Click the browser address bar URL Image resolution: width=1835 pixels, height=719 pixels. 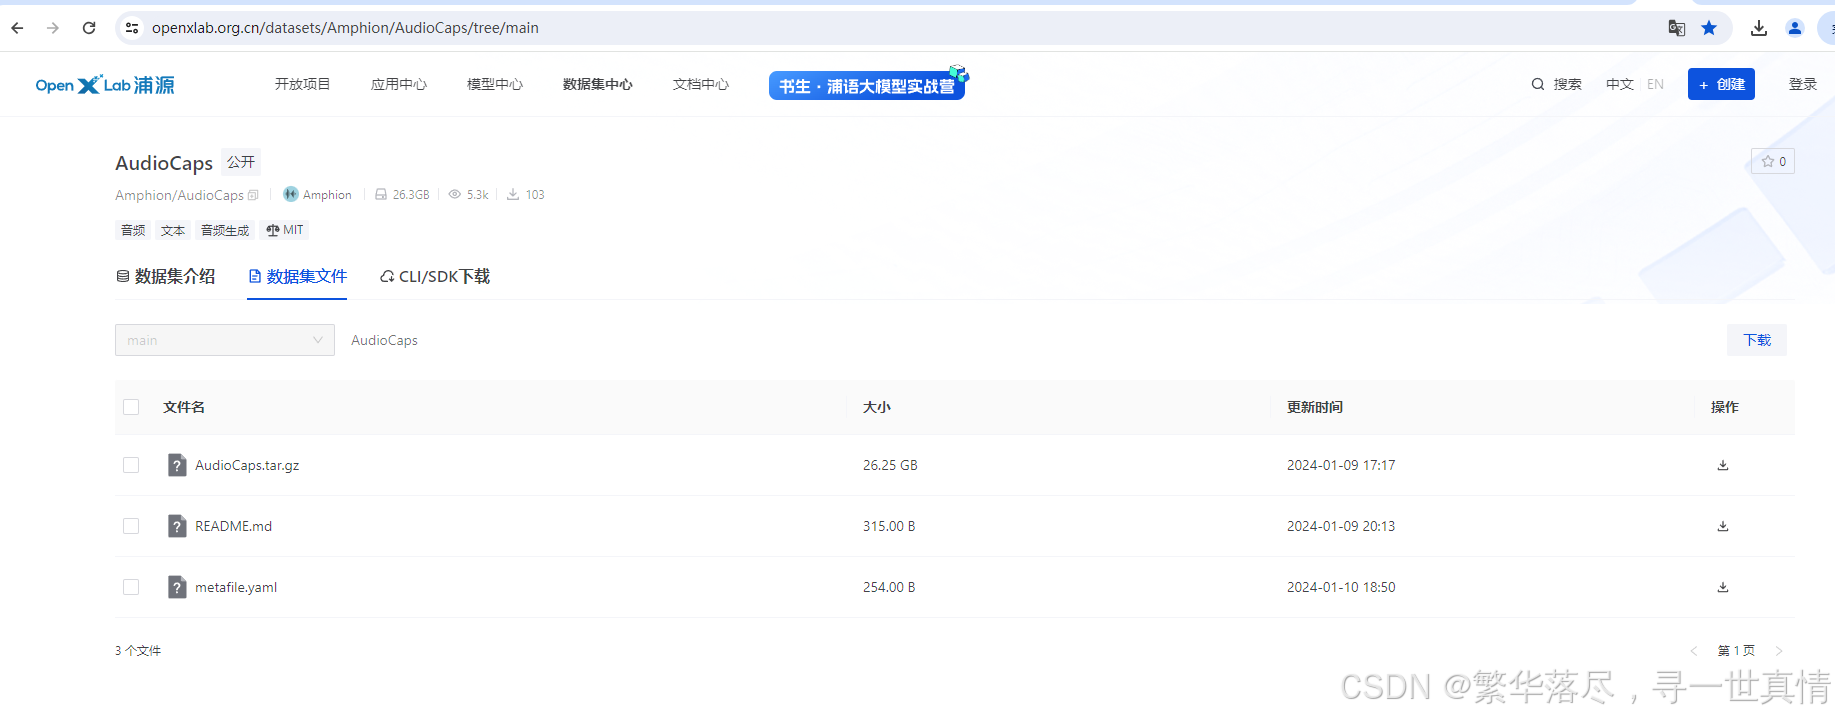coord(345,28)
